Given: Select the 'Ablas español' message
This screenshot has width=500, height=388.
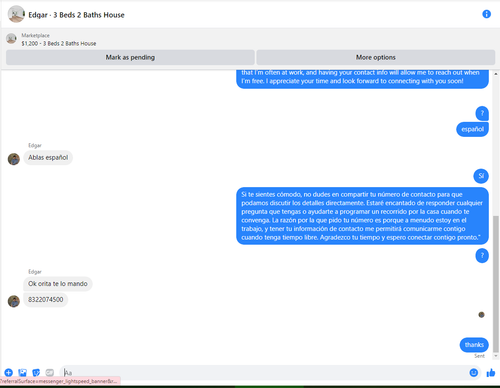Looking at the screenshot, I should [48, 157].
